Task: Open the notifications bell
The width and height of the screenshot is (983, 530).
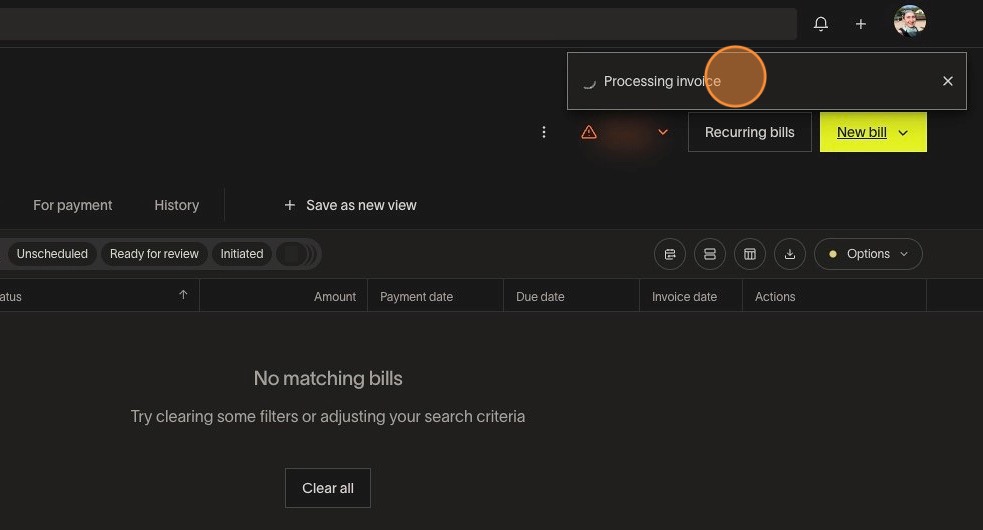Action: pos(821,24)
